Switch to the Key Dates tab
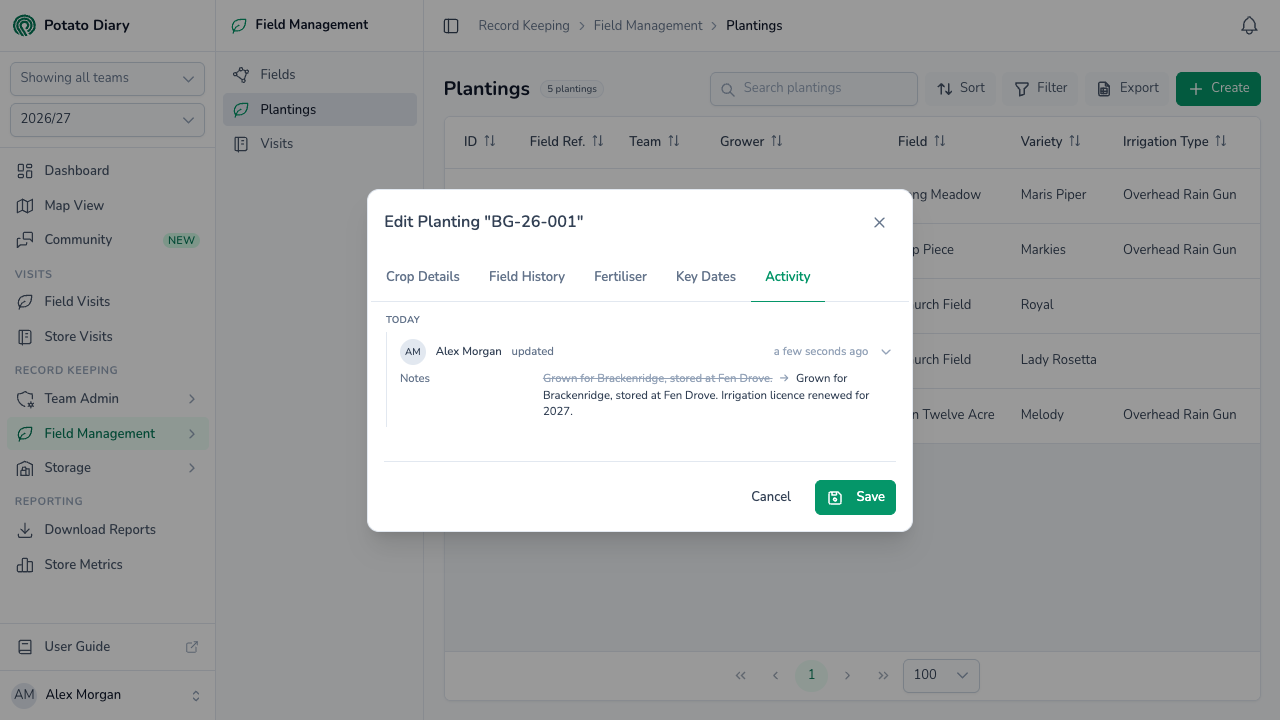 coord(706,277)
